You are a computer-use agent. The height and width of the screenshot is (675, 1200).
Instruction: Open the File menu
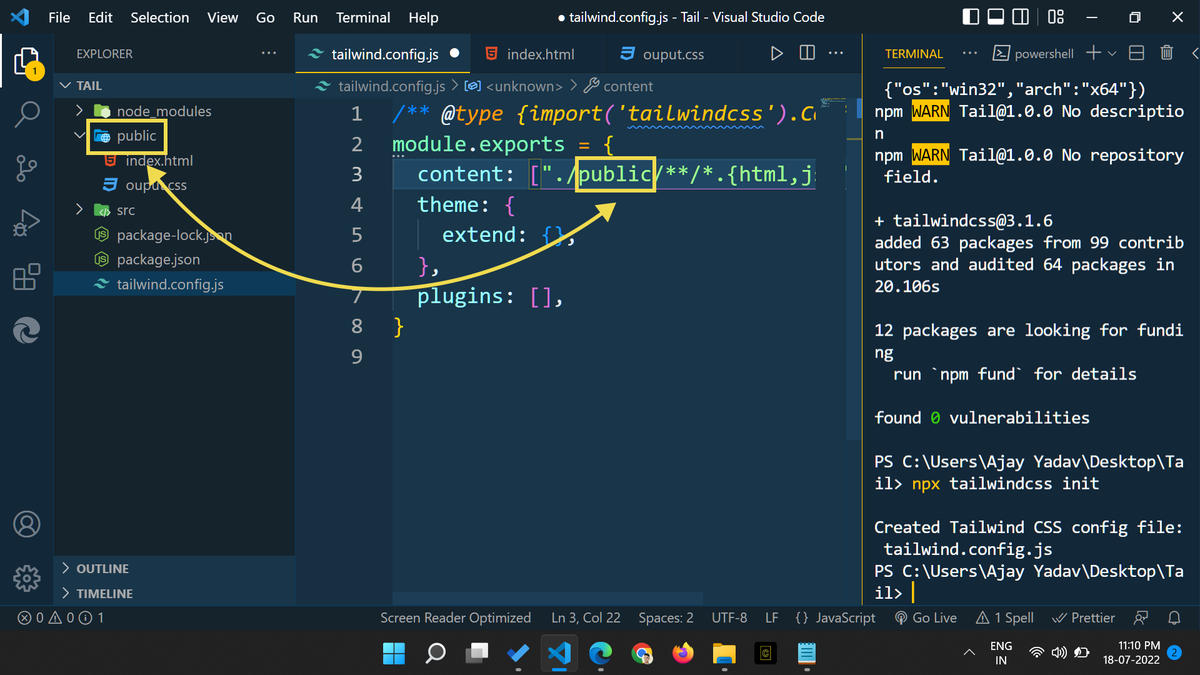(59, 17)
